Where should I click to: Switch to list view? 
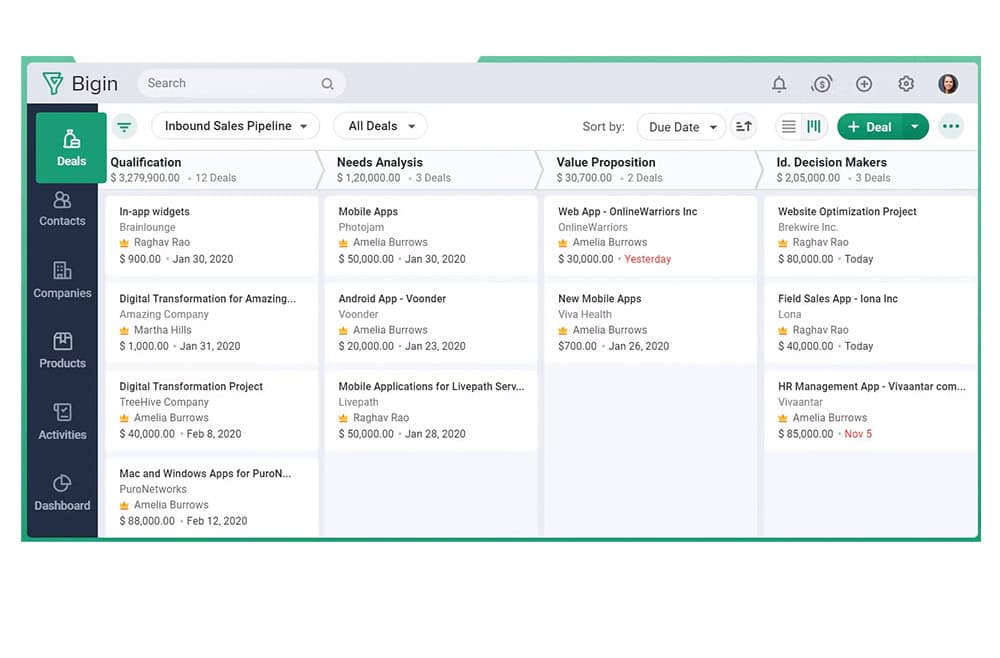[x=789, y=126]
